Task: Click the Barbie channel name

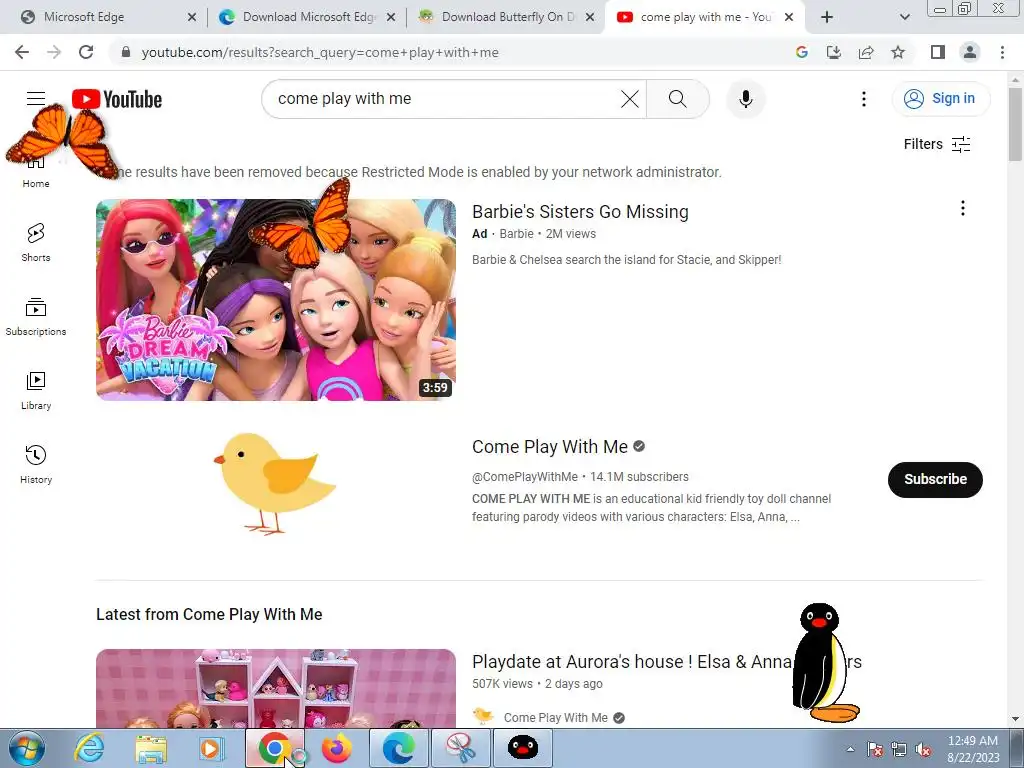Action: [x=516, y=234]
